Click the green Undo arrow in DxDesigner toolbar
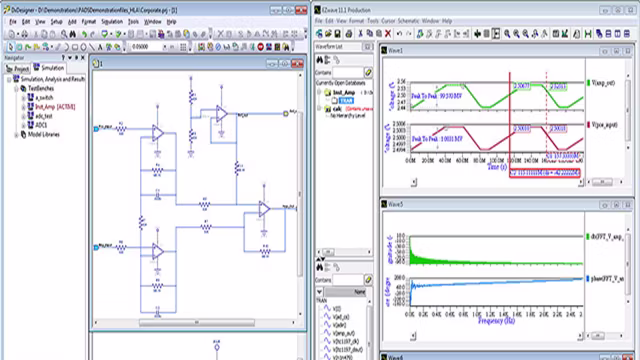Image resolution: width=640 pixels, height=360 pixels. [x=84, y=34]
